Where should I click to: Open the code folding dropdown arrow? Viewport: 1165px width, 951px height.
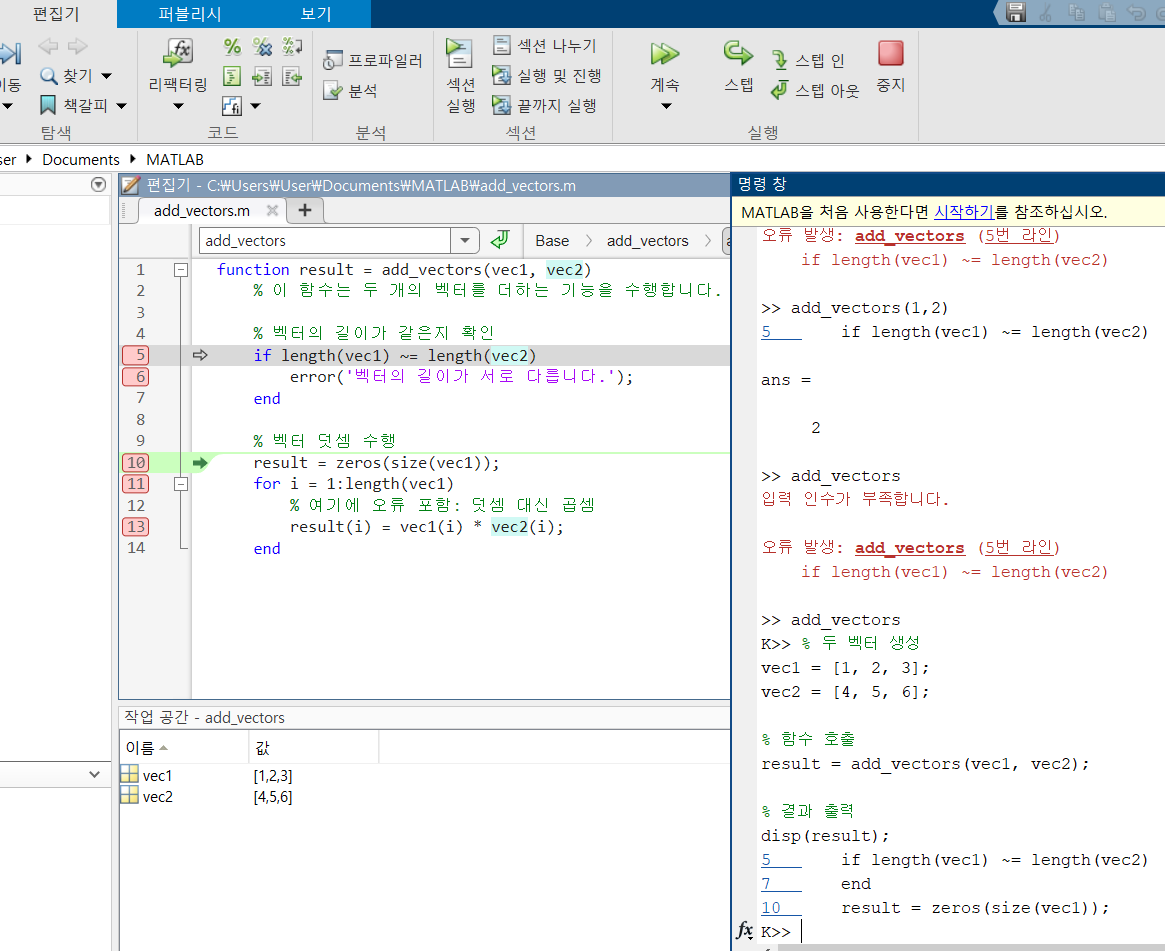[256, 106]
